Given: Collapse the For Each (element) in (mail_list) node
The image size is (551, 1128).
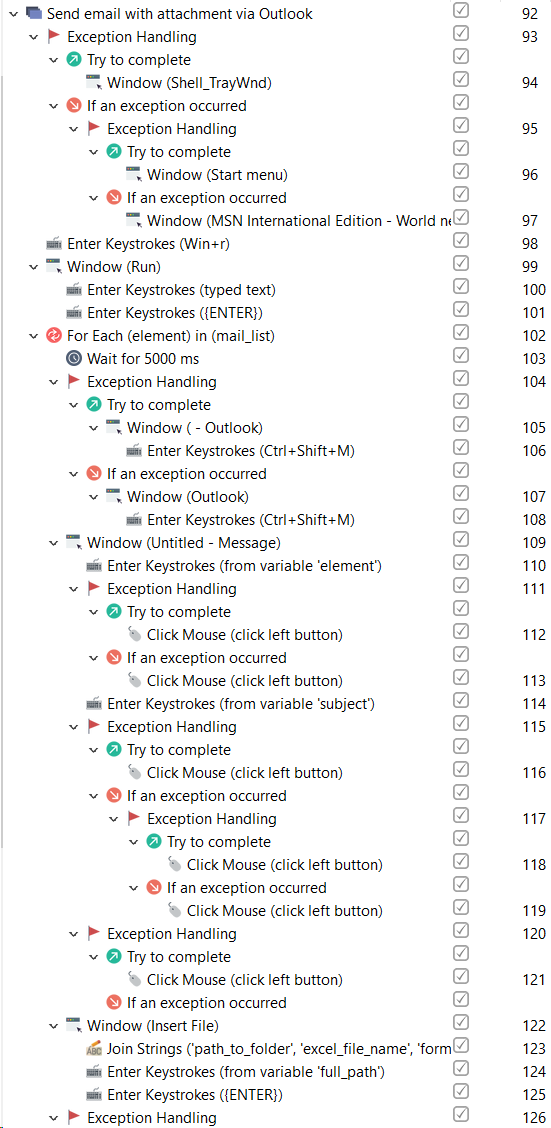Looking at the screenshot, I should 33,336.
